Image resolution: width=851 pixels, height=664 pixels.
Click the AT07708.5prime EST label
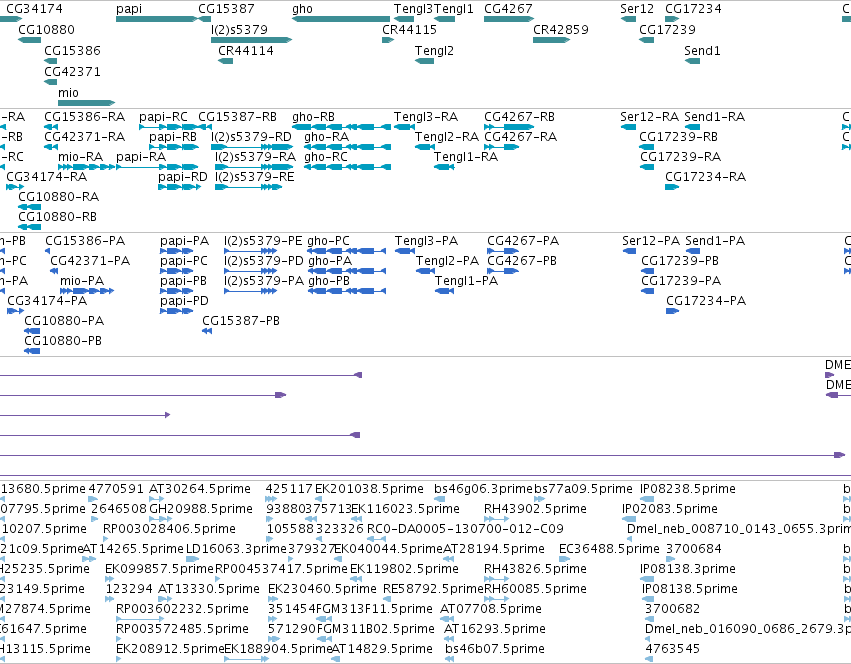tap(491, 609)
